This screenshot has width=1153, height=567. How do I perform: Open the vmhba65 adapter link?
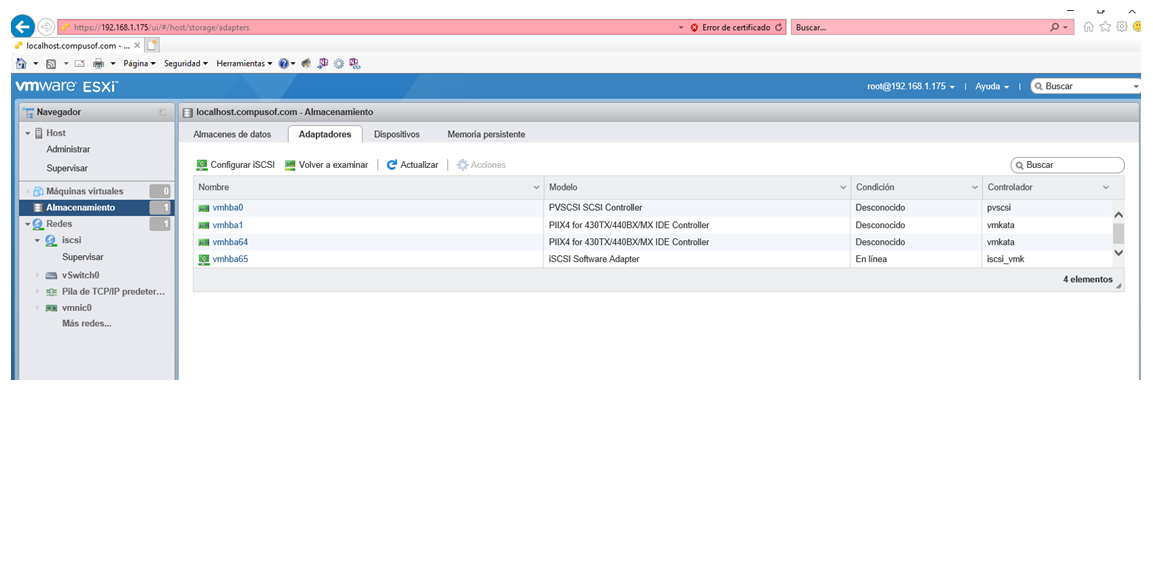coord(230,259)
